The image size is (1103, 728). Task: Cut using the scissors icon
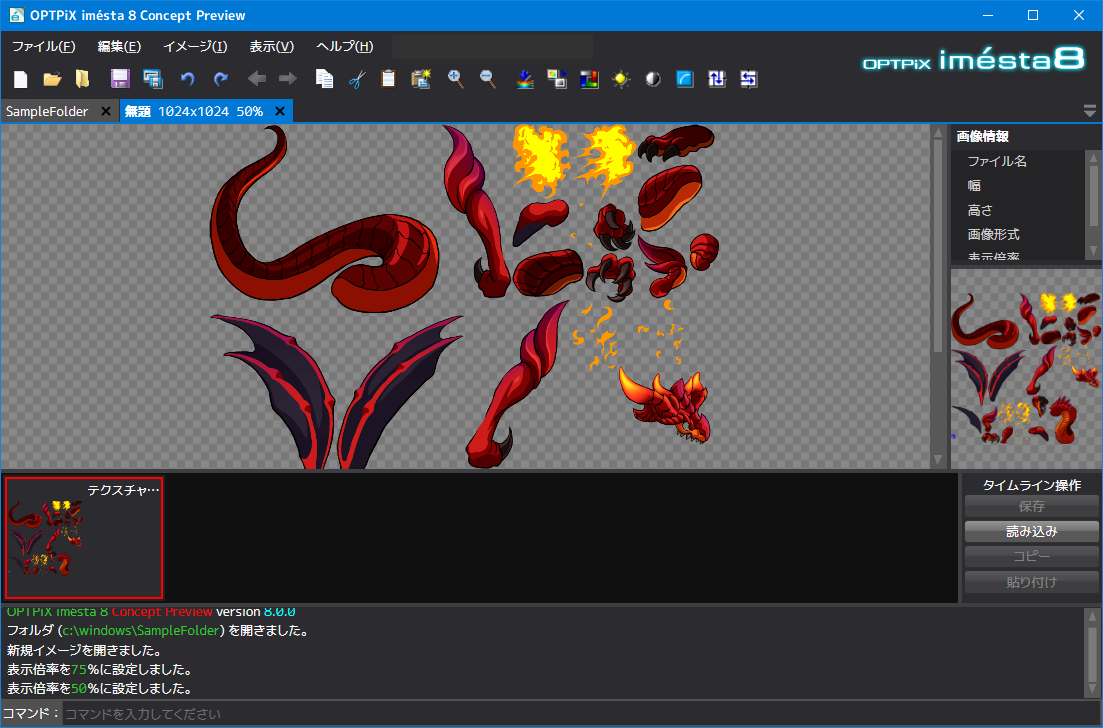tap(357, 79)
